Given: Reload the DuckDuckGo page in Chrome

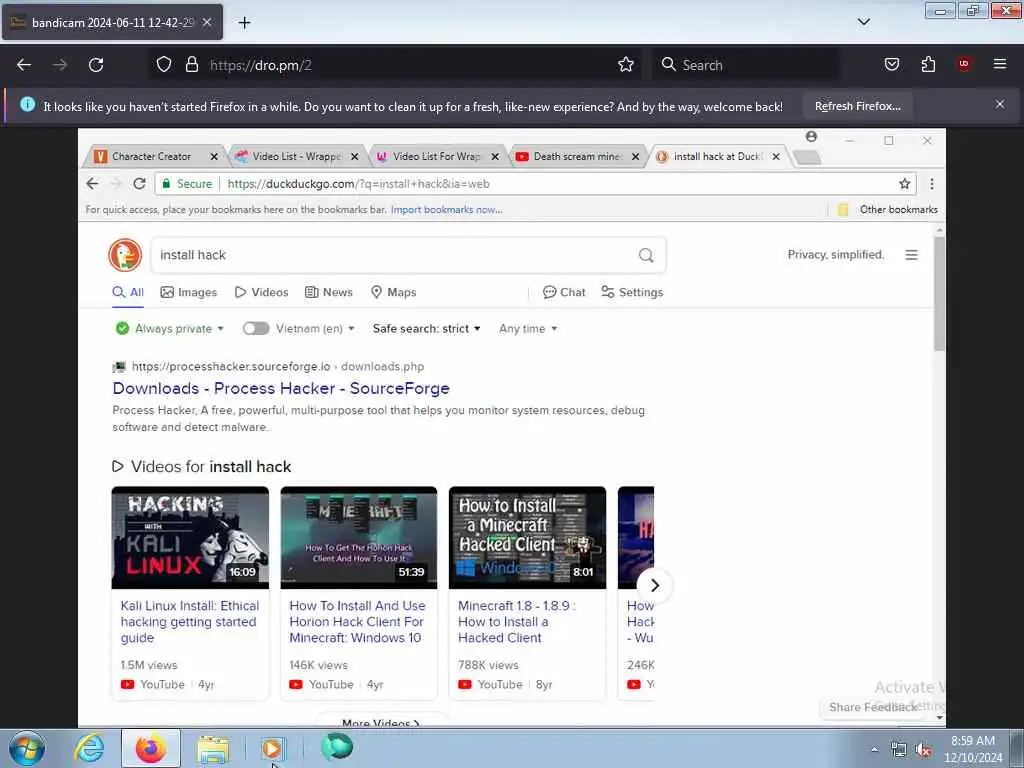Looking at the screenshot, I should (x=139, y=184).
